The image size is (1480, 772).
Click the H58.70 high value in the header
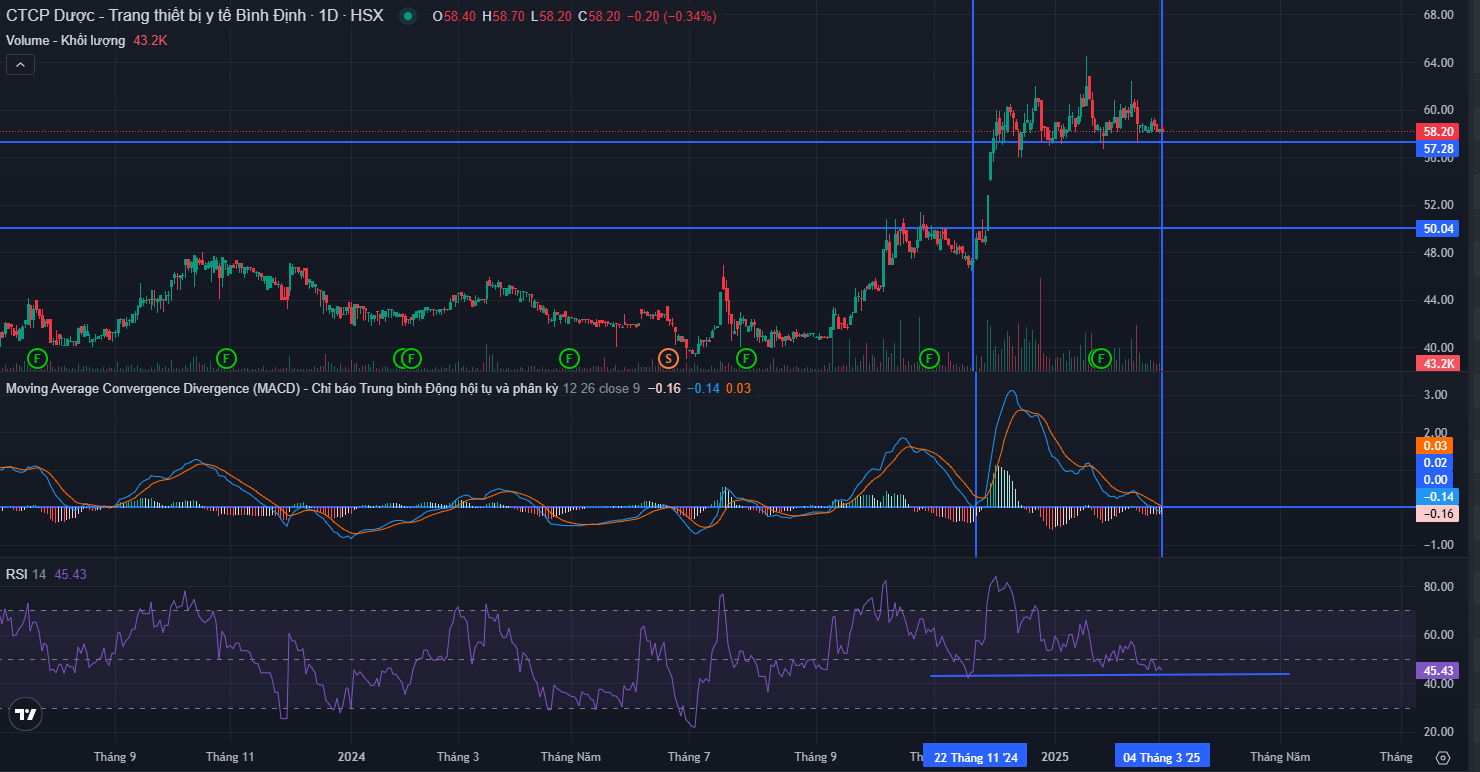coord(503,16)
